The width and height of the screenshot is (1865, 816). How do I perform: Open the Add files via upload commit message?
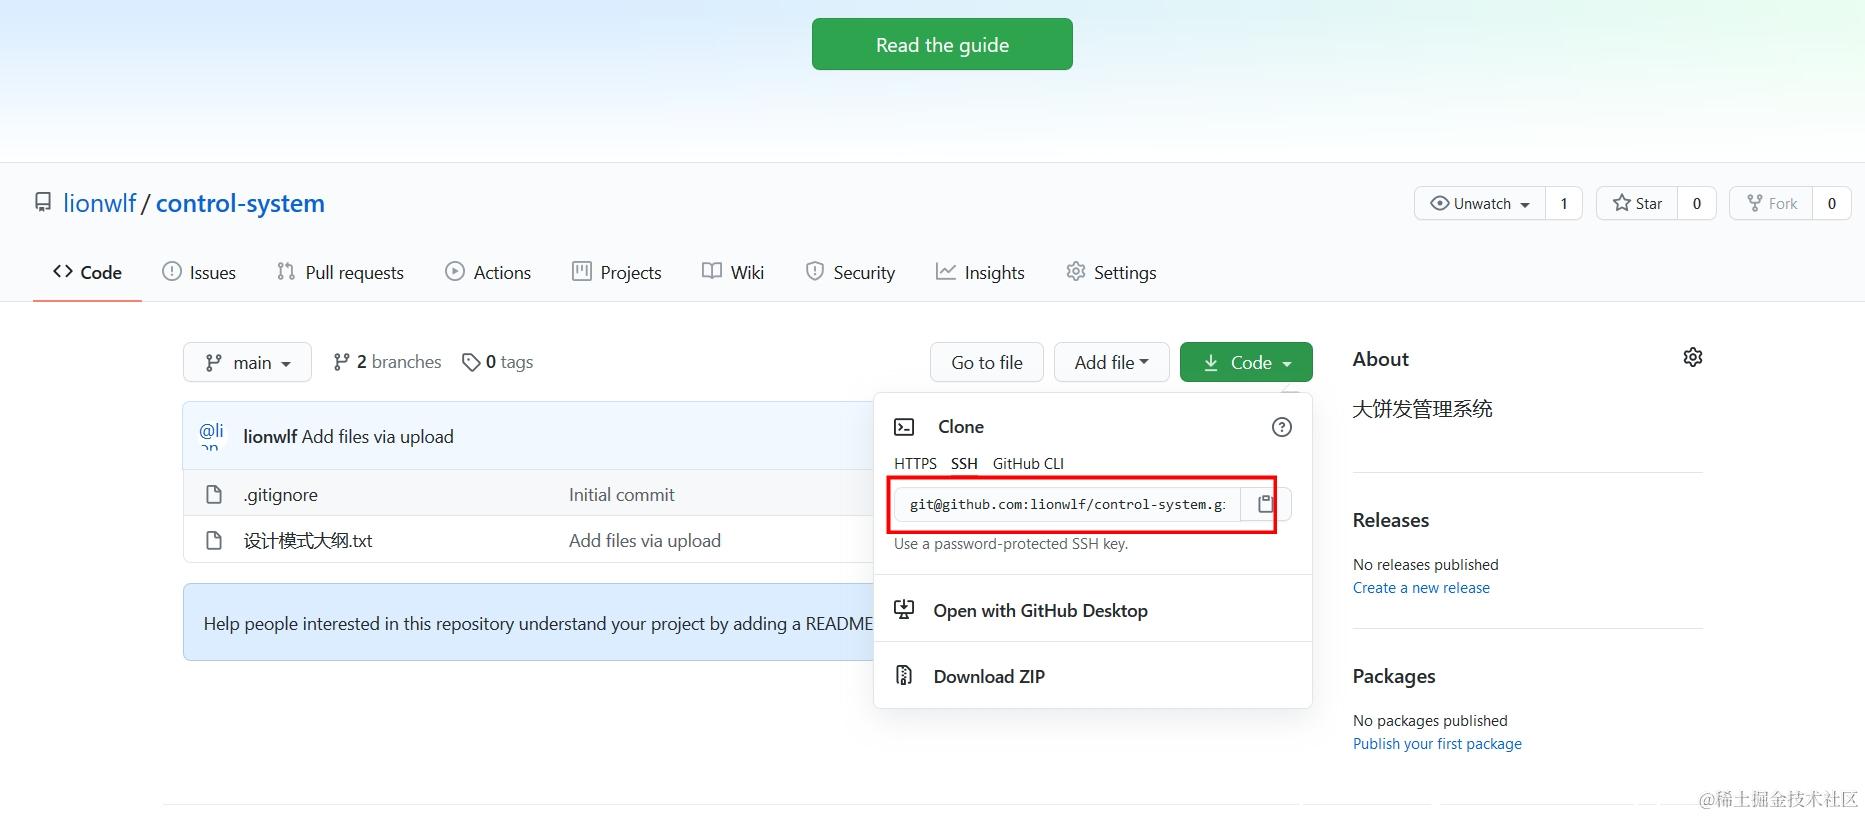click(x=377, y=436)
